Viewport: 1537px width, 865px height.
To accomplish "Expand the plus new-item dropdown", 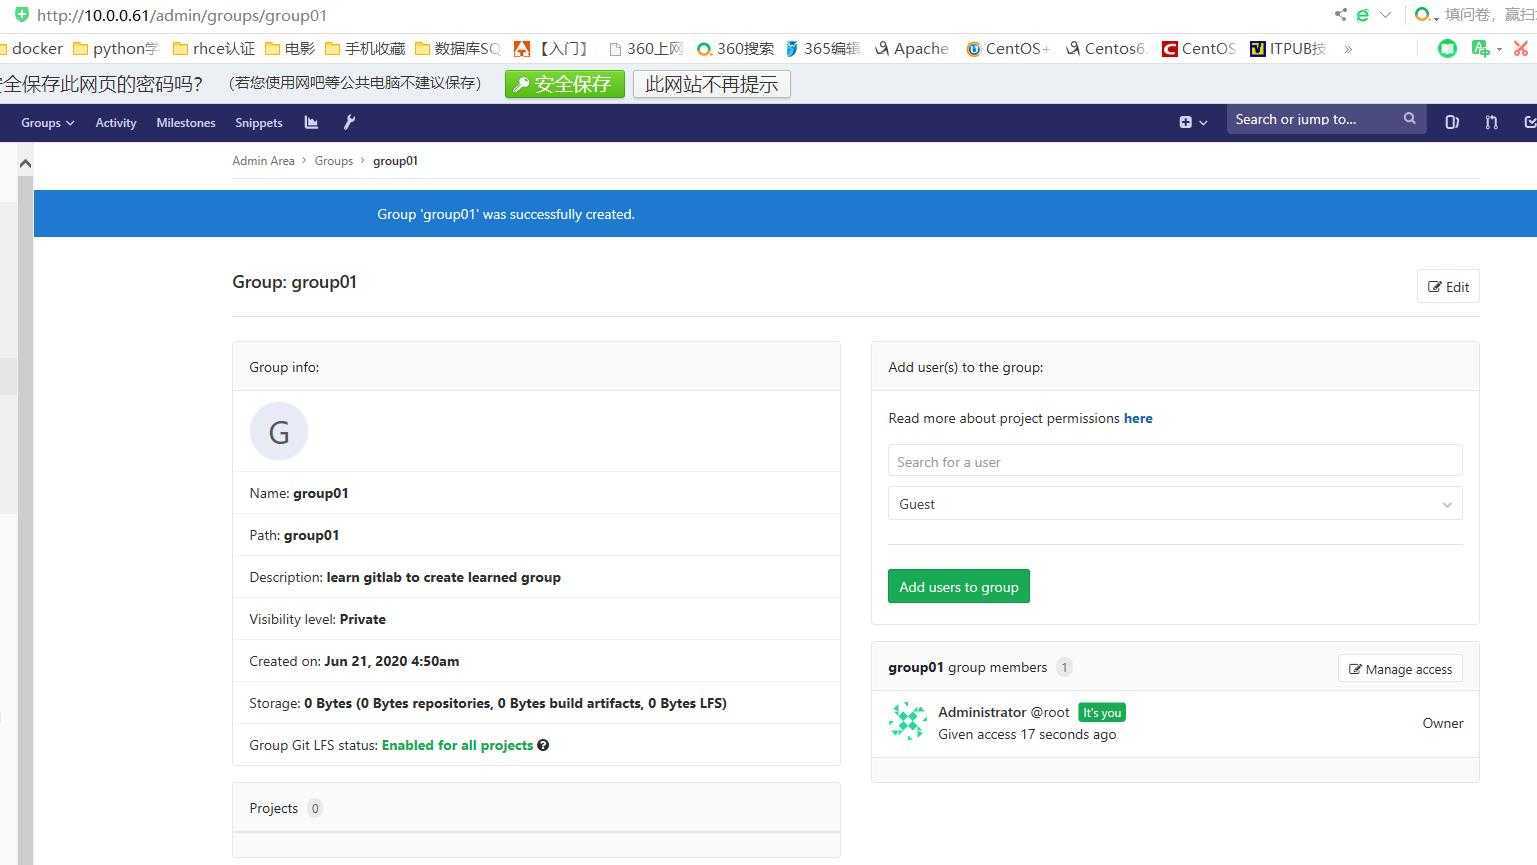I will (x=1192, y=122).
